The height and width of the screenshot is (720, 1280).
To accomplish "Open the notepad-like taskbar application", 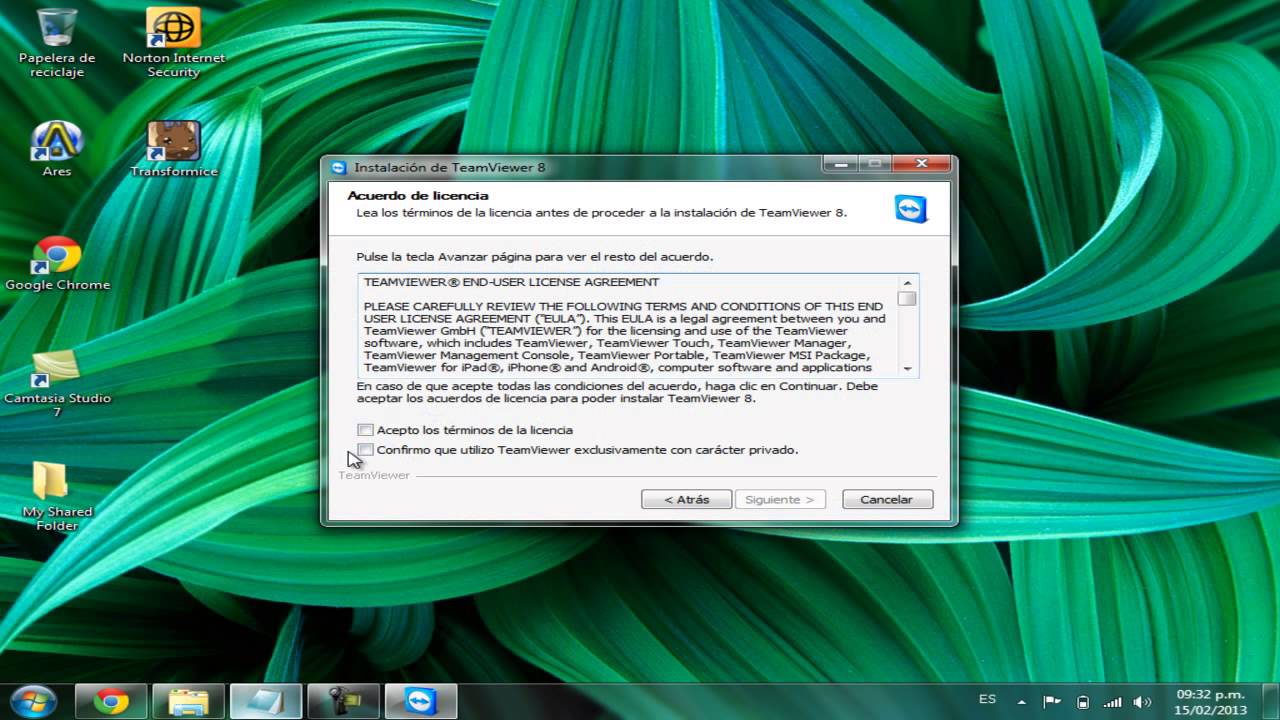I will pyautogui.click(x=266, y=701).
